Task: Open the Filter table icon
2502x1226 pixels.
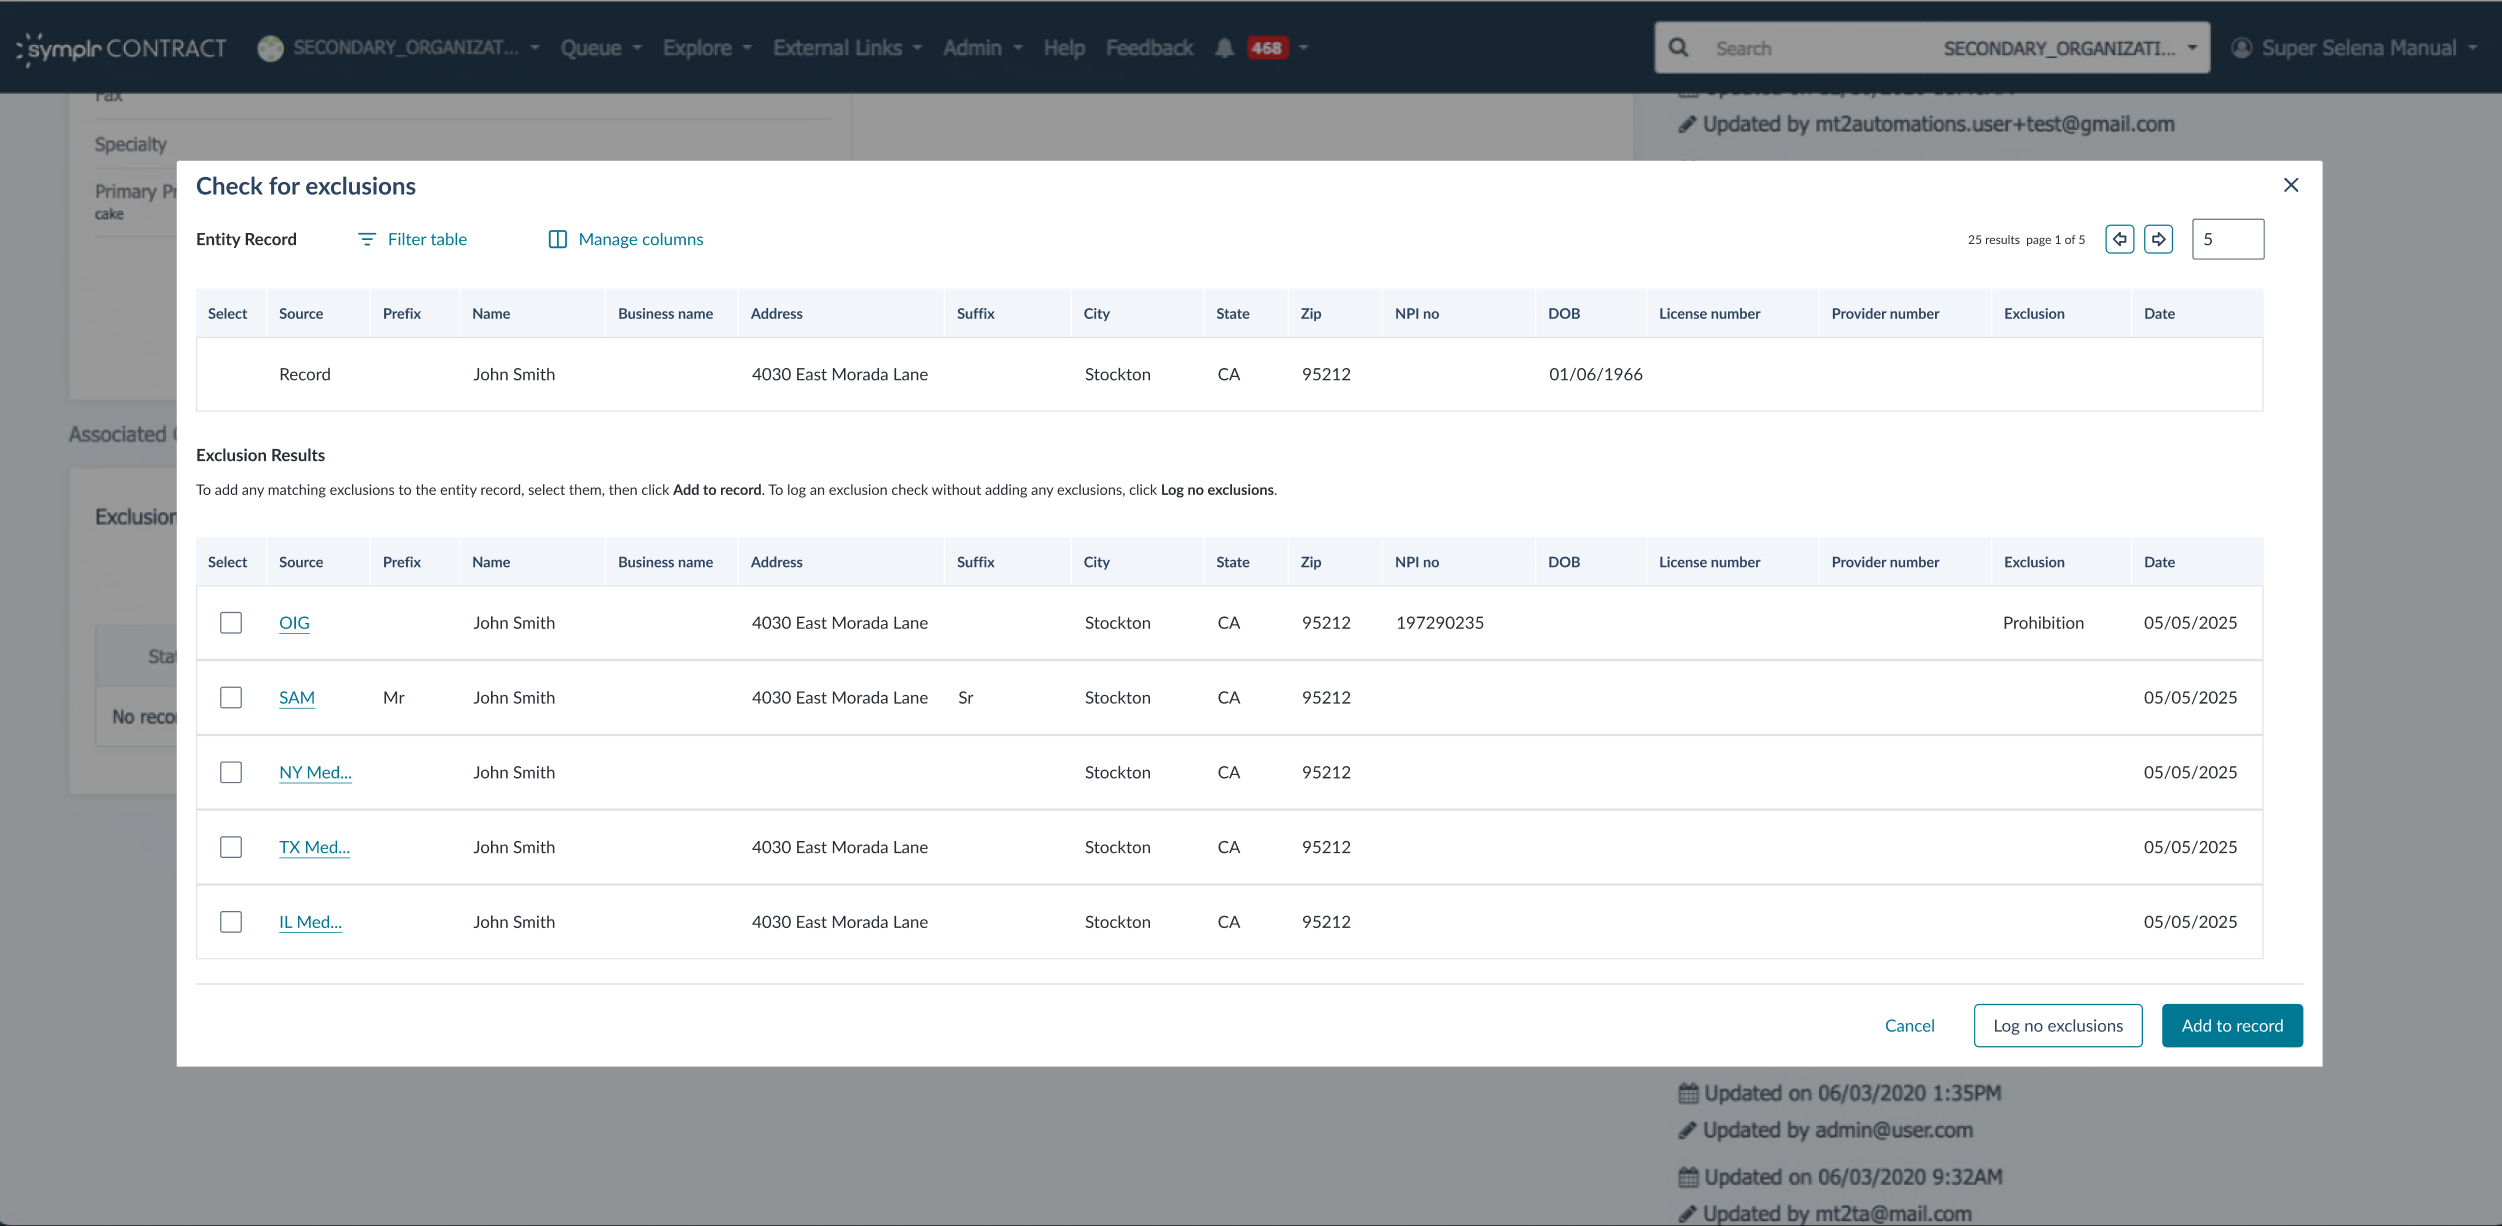Action: tap(368, 239)
